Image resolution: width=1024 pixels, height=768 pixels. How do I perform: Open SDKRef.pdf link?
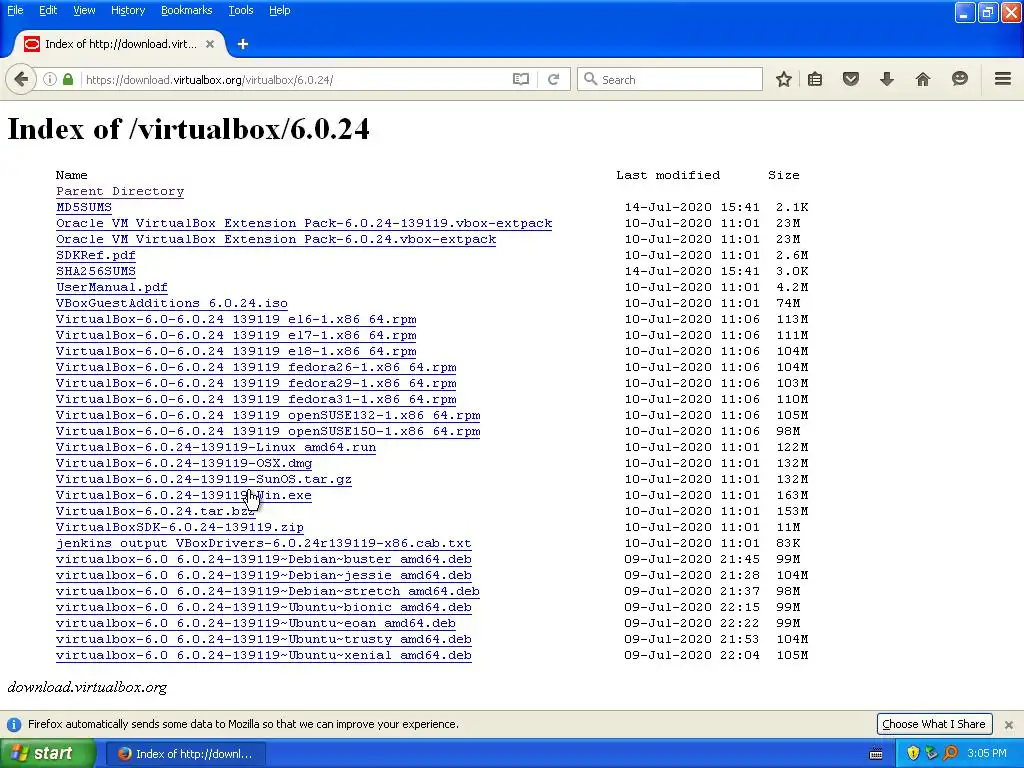coord(95,255)
